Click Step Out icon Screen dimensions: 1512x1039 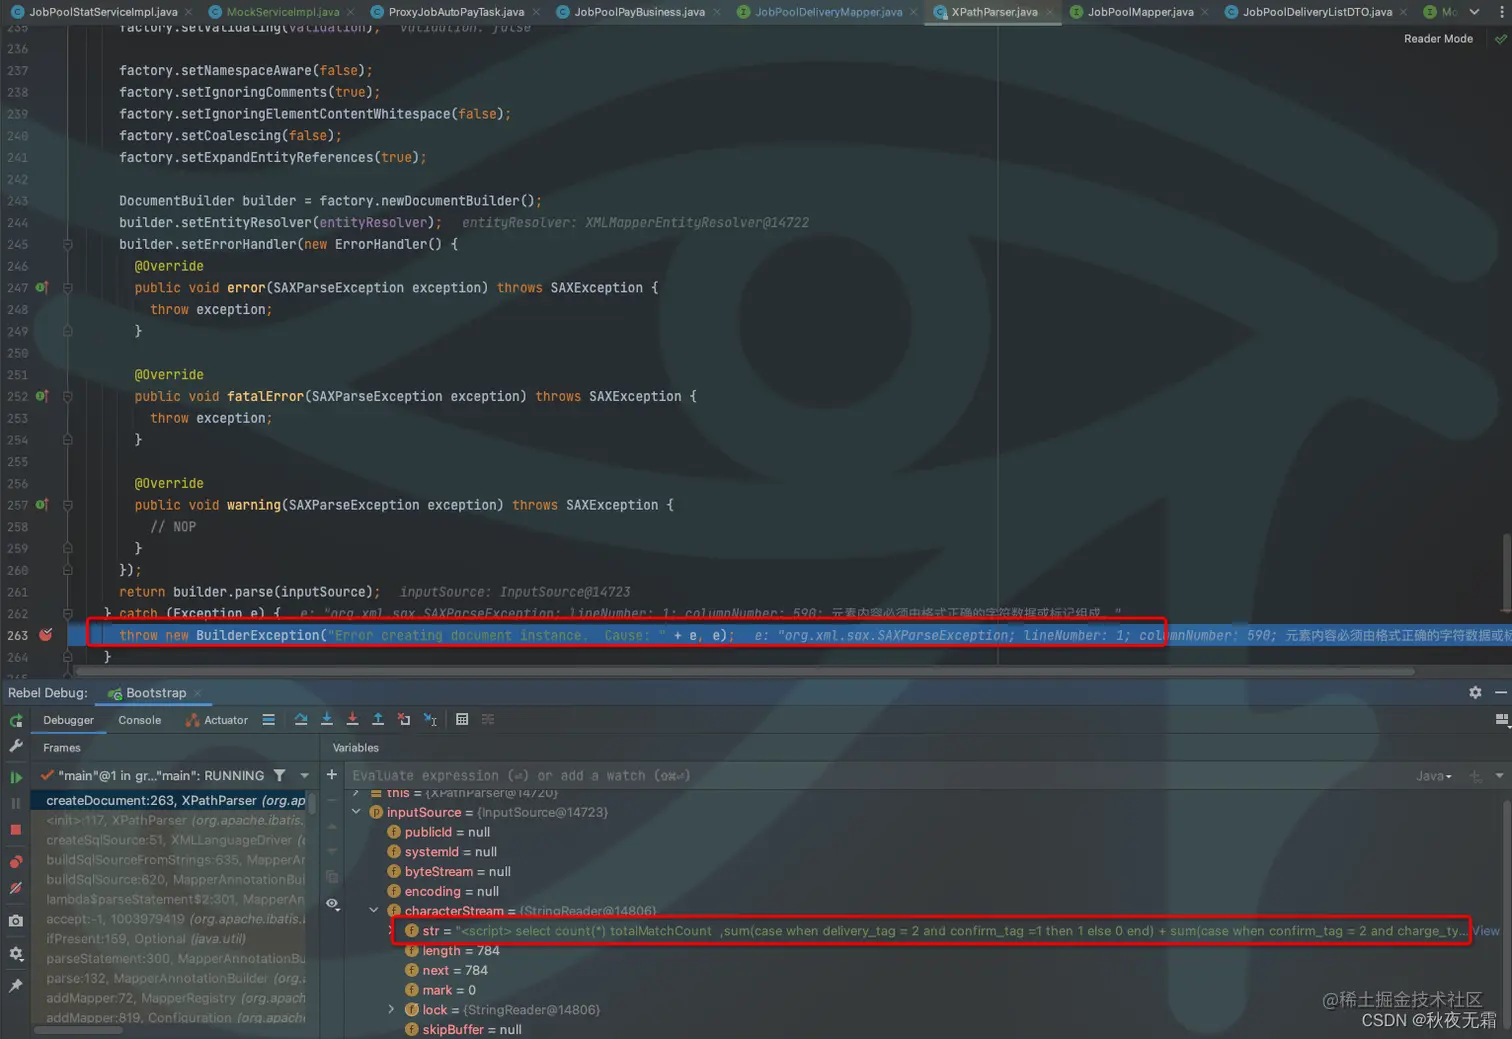[378, 720]
